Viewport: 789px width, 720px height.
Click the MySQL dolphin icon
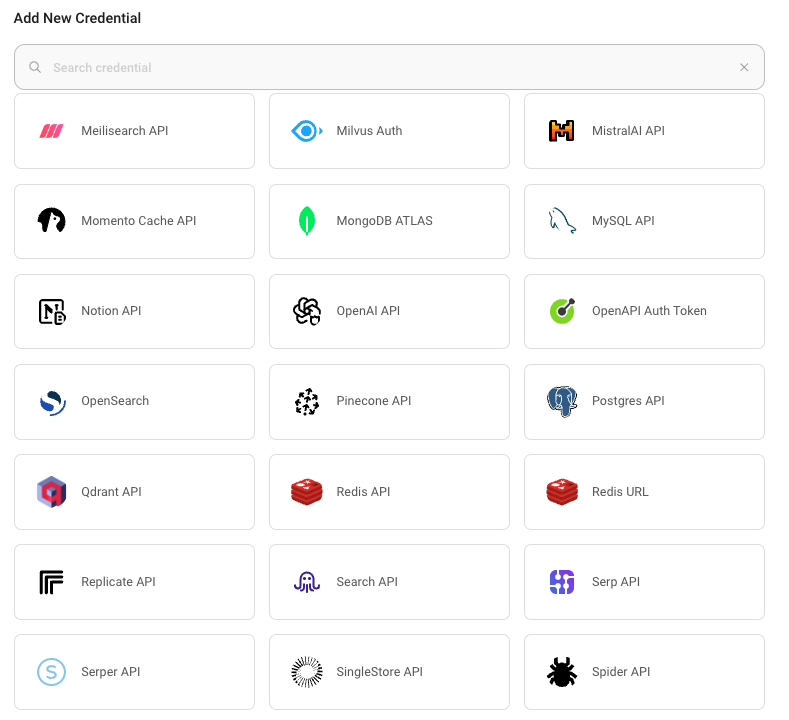coord(562,220)
